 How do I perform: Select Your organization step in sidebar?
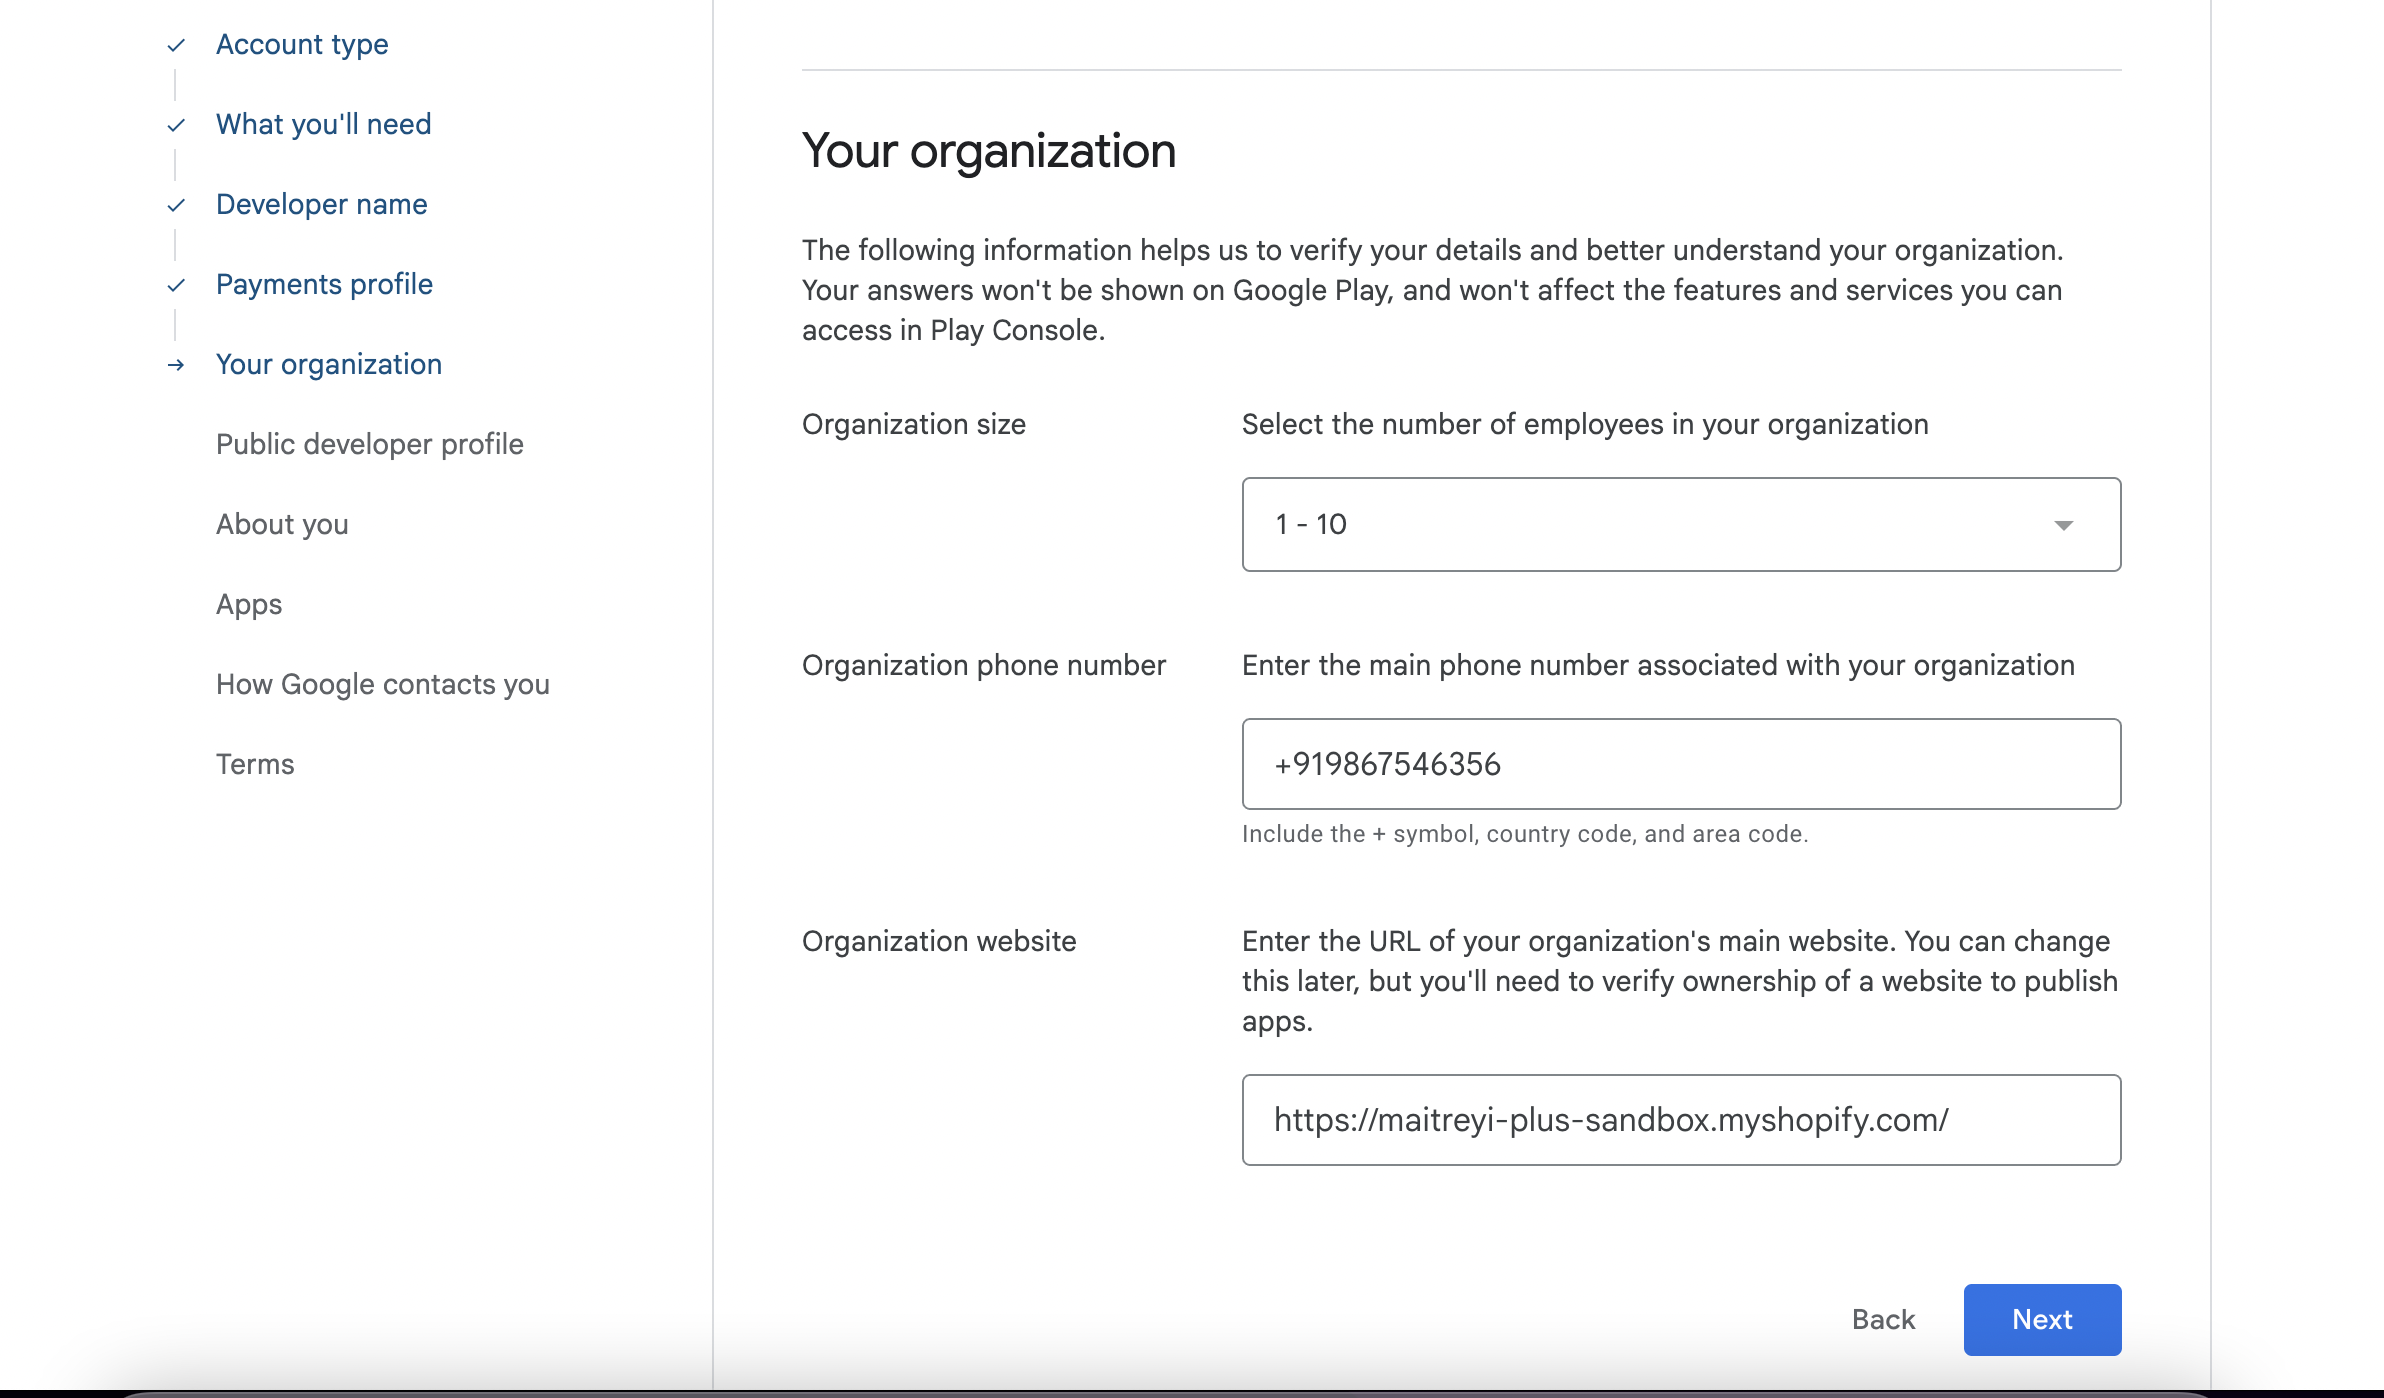pos(328,364)
